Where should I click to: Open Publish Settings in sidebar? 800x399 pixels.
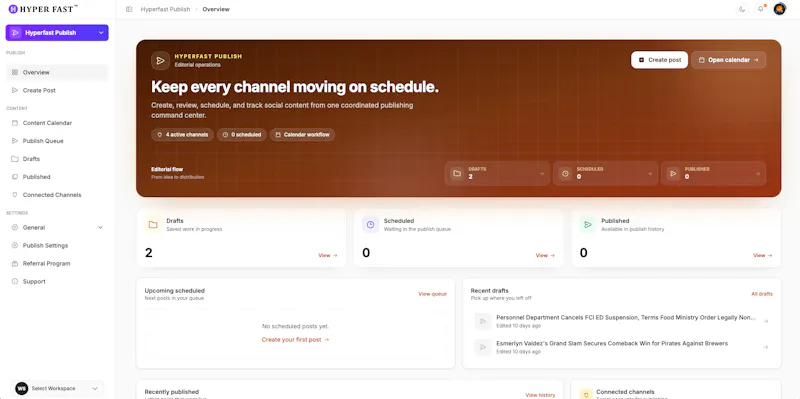click(x=57, y=245)
